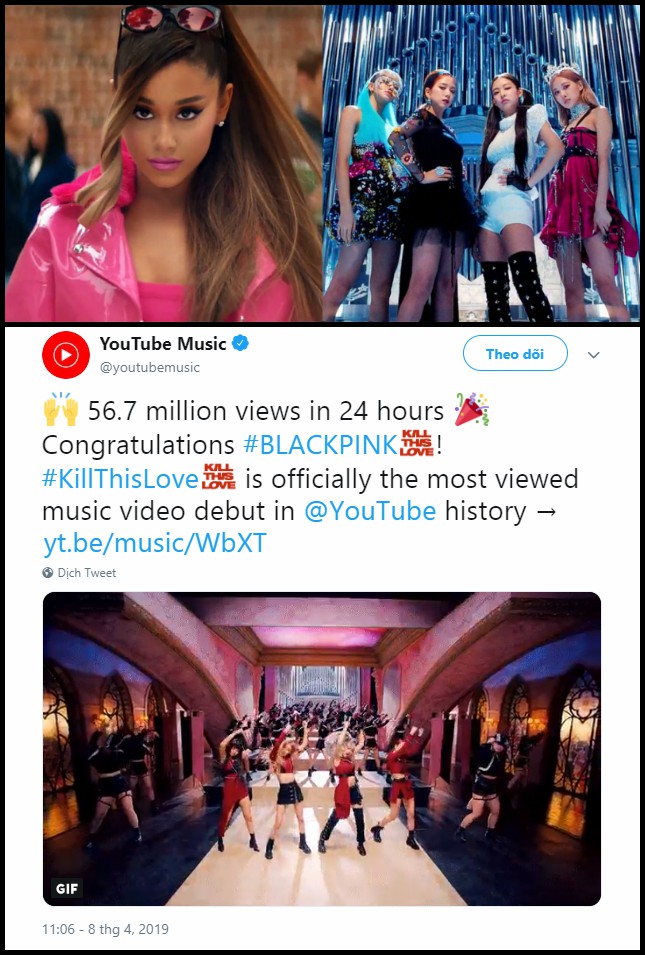Click the Kill This Love emoji after #KillThisLove
645x955 pixels.
click(219, 478)
